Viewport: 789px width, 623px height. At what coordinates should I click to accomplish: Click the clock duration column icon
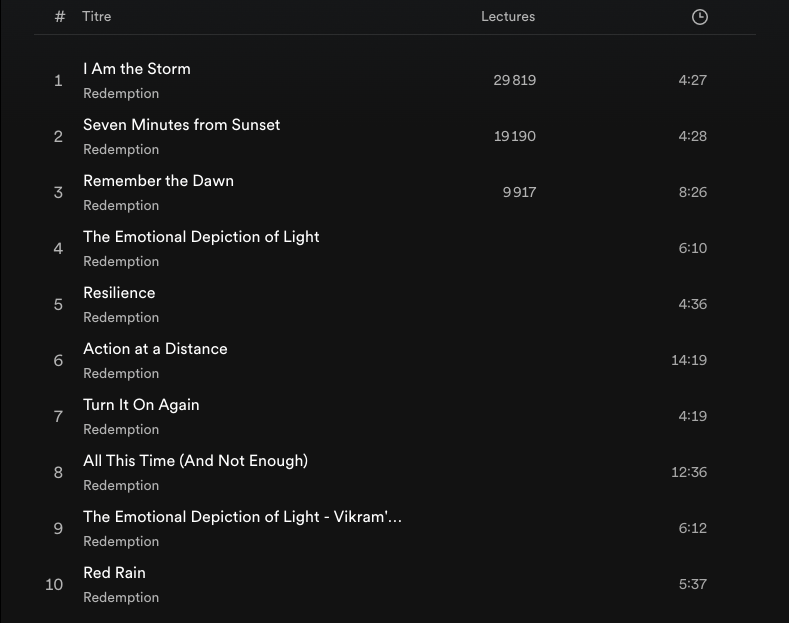[x=699, y=17]
